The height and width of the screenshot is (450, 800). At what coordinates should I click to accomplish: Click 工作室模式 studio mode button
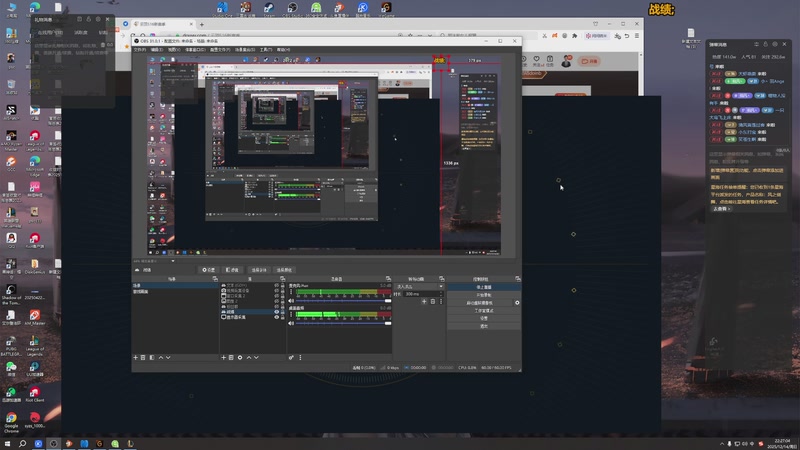click(484, 311)
